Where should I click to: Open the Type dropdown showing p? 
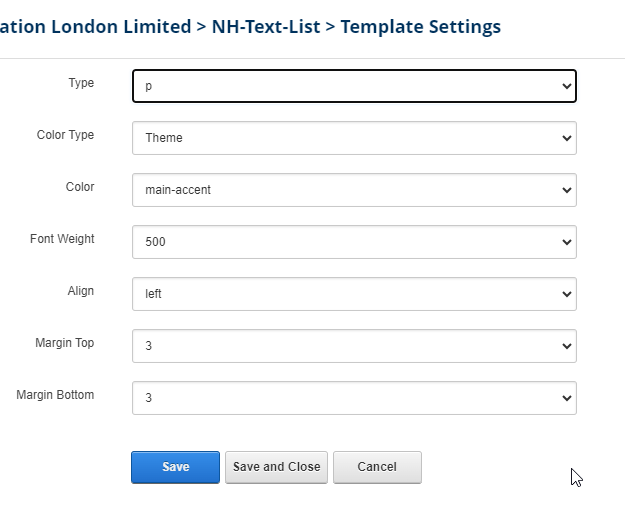pyautogui.click(x=354, y=86)
